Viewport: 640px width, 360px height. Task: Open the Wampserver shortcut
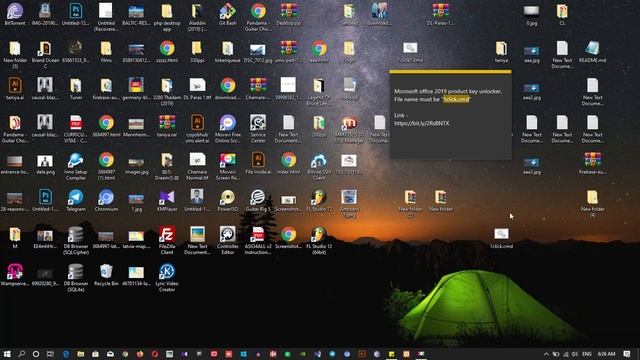[15, 275]
